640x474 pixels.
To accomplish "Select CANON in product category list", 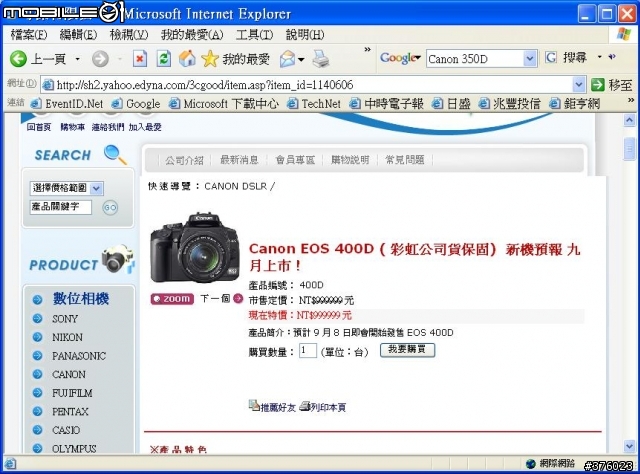I will point(69,374).
